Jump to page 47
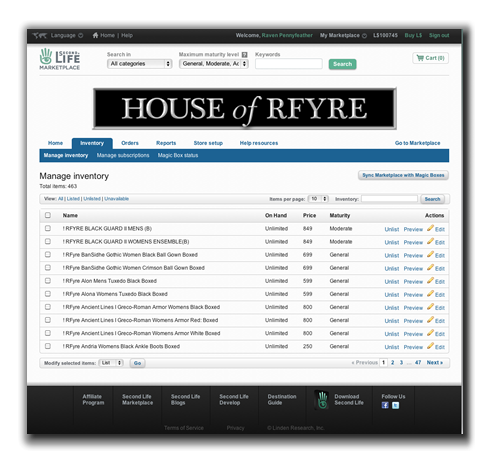 (418, 362)
